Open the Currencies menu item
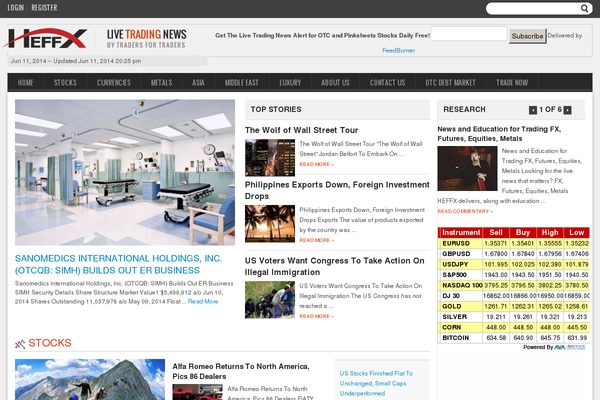 [114, 83]
